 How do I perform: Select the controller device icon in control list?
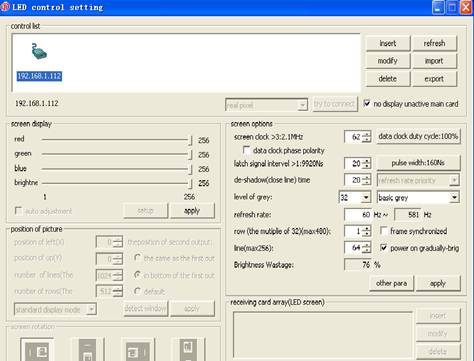(39, 52)
